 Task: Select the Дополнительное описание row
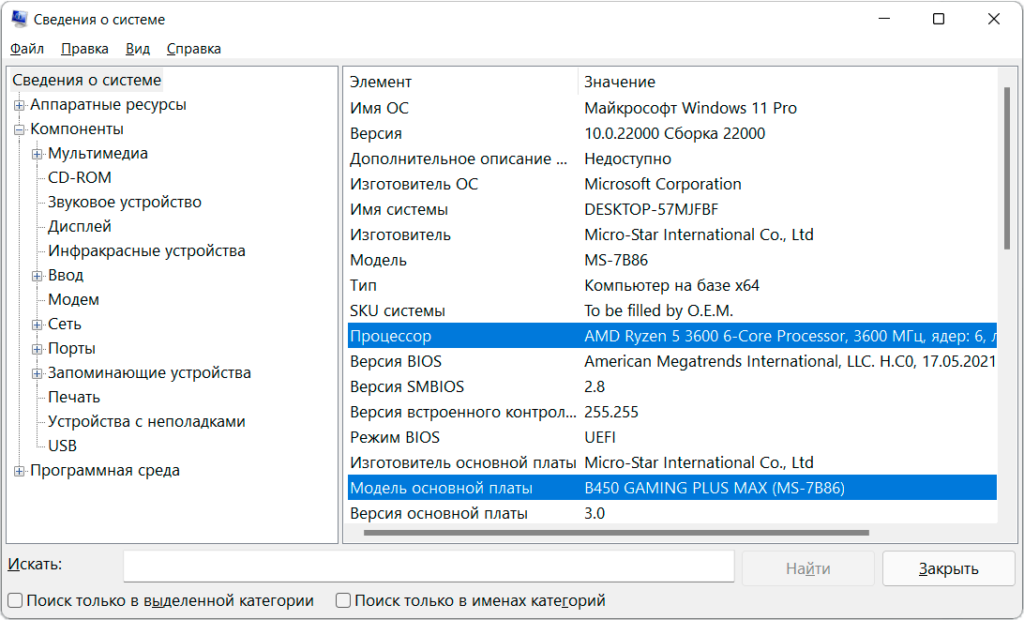click(x=672, y=159)
